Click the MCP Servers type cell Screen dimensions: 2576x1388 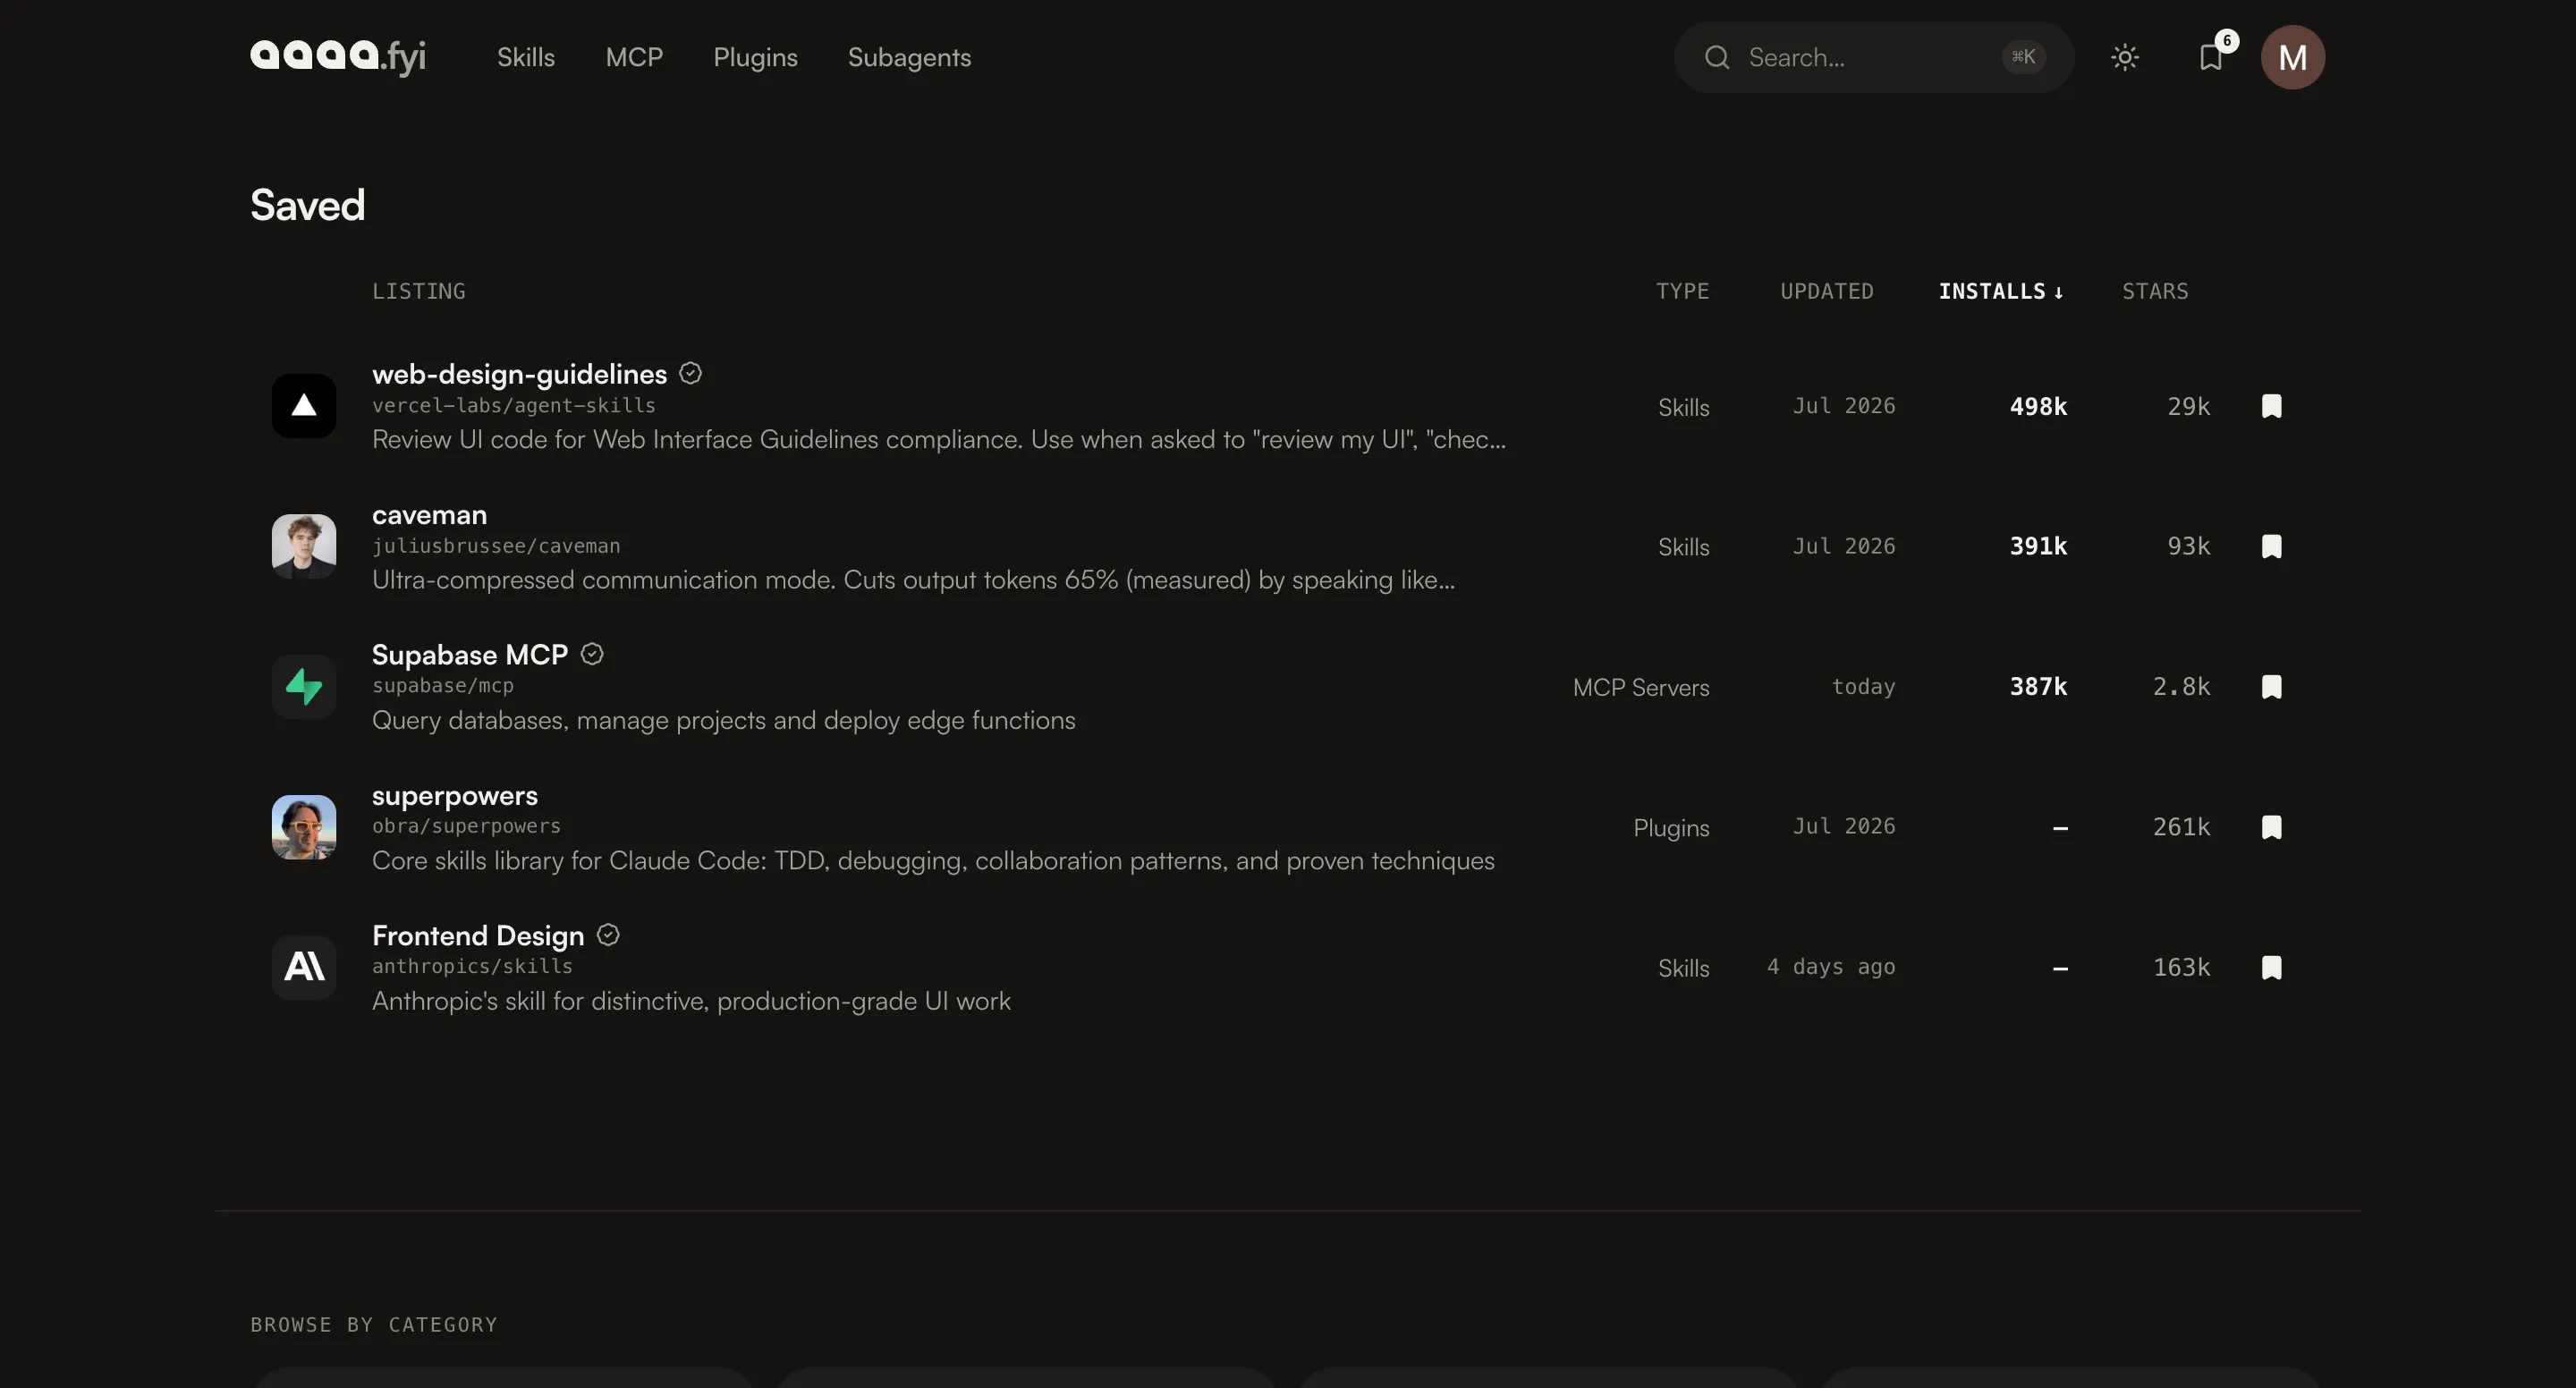click(x=1641, y=687)
